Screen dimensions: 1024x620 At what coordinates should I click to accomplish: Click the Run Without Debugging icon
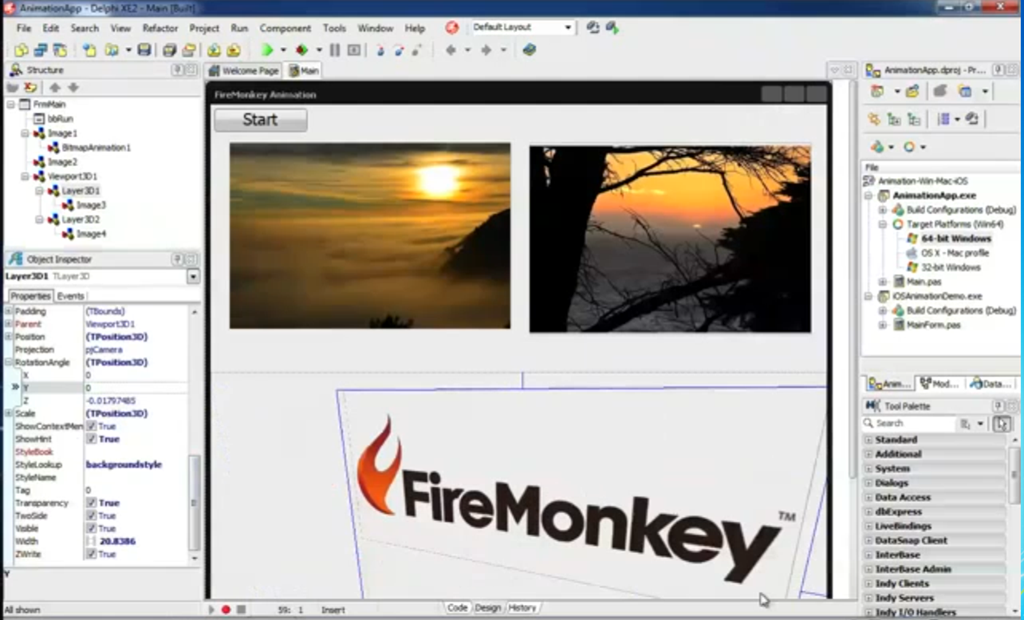click(x=302, y=50)
